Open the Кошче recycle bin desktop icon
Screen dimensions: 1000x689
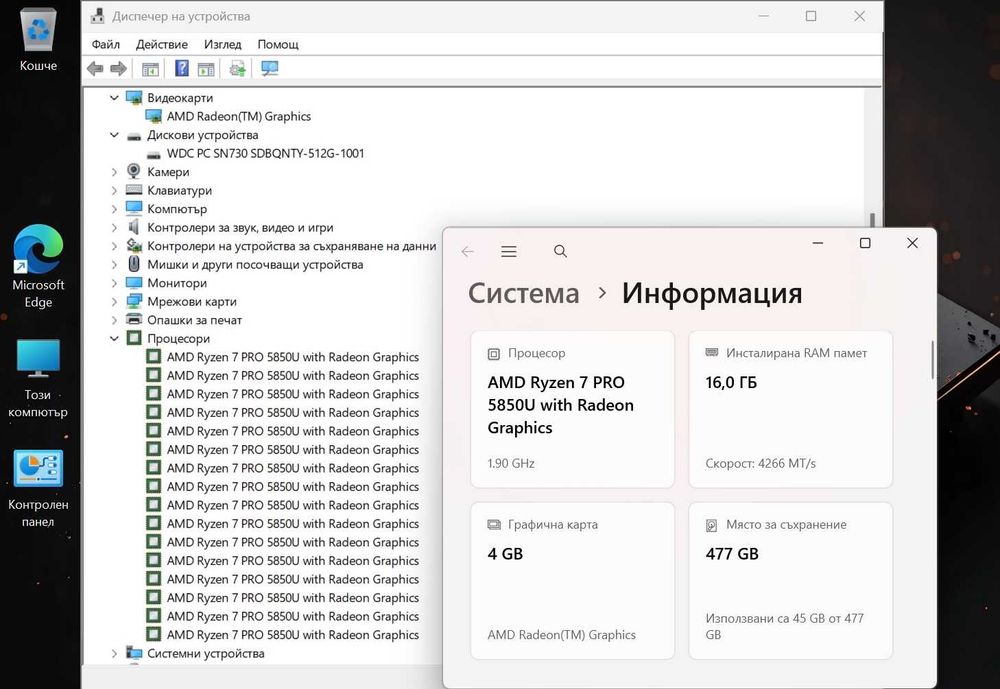coord(38,37)
